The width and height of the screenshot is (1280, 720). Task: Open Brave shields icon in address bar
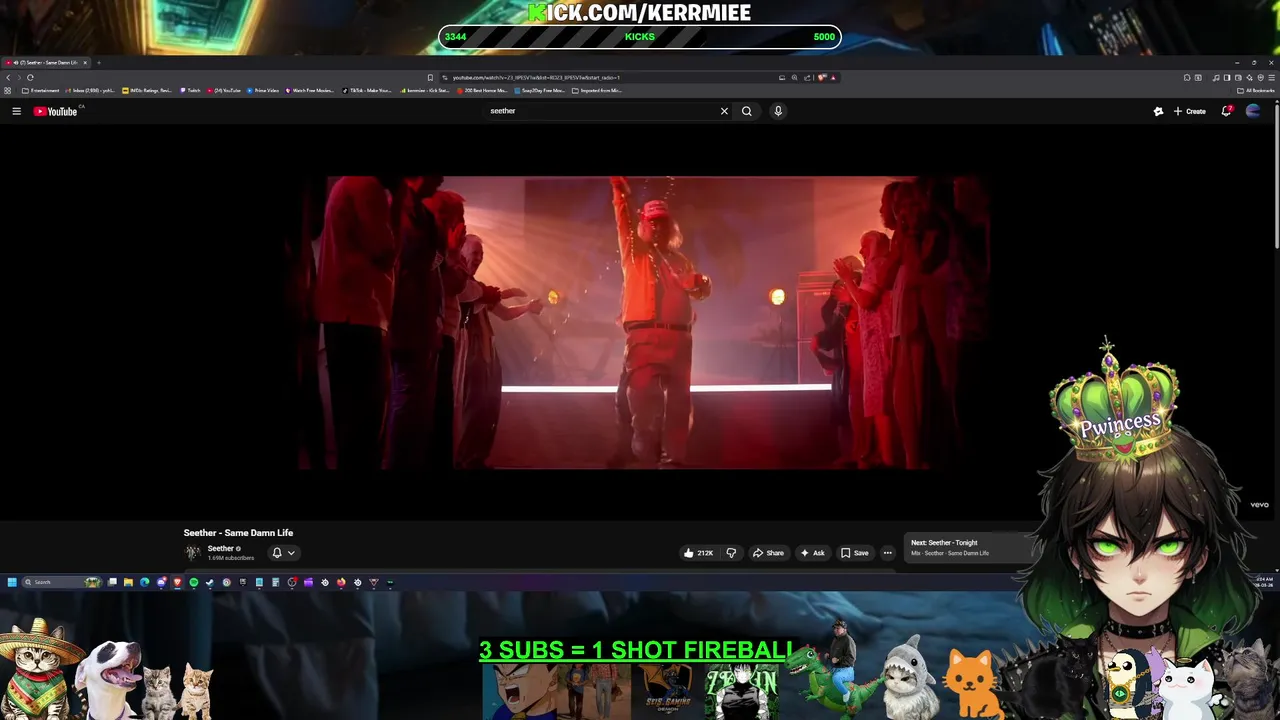pyautogui.click(x=821, y=77)
